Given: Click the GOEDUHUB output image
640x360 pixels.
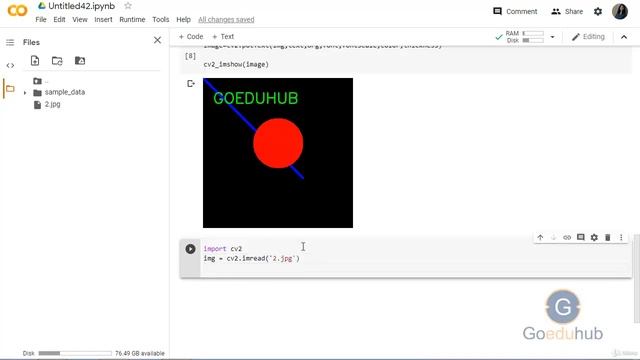Looking at the screenshot, I should click(x=278, y=153).
